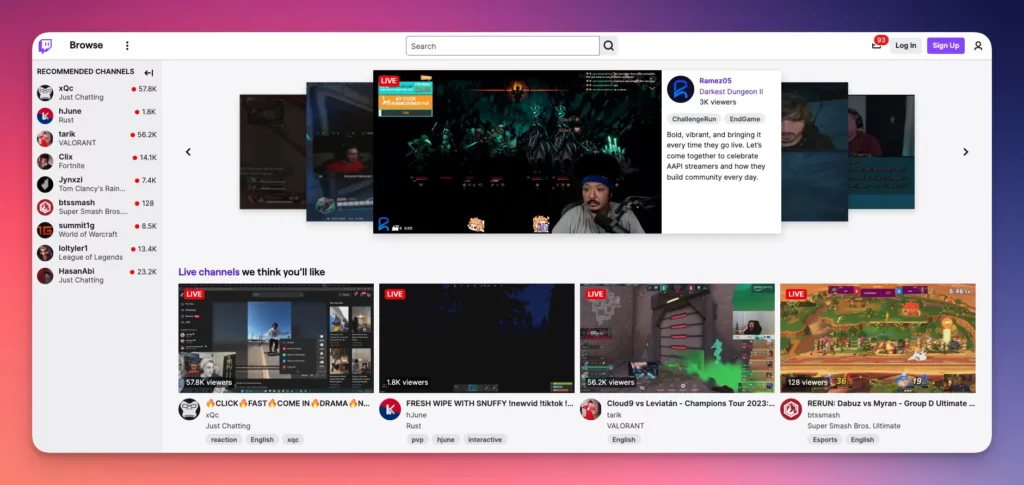Click tarik avatar below stream card
The image size is (1024, 485).
tap(590, 409)
